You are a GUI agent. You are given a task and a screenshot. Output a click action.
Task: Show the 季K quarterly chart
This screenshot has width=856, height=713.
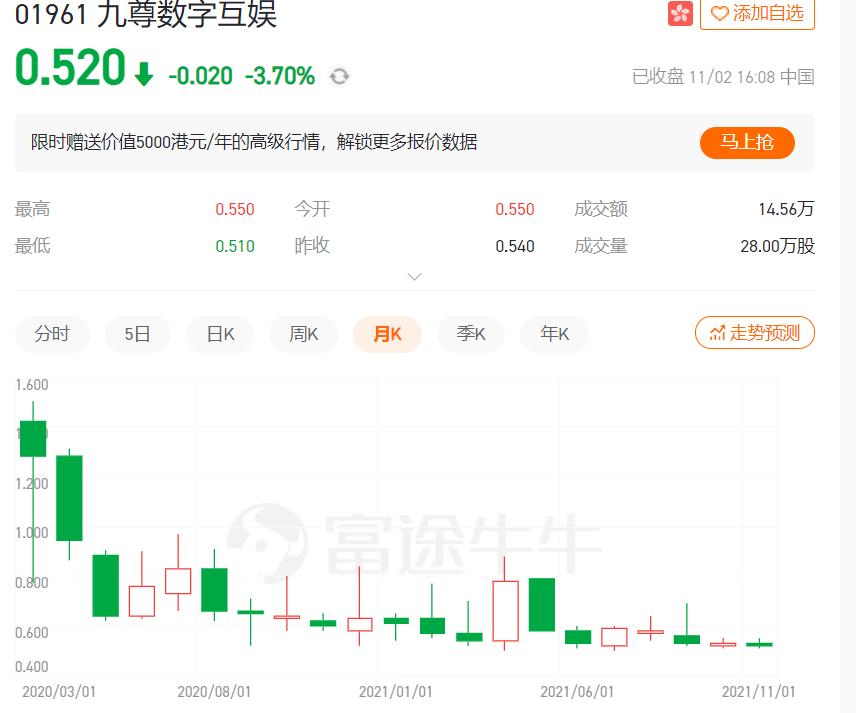coord(471,334)
